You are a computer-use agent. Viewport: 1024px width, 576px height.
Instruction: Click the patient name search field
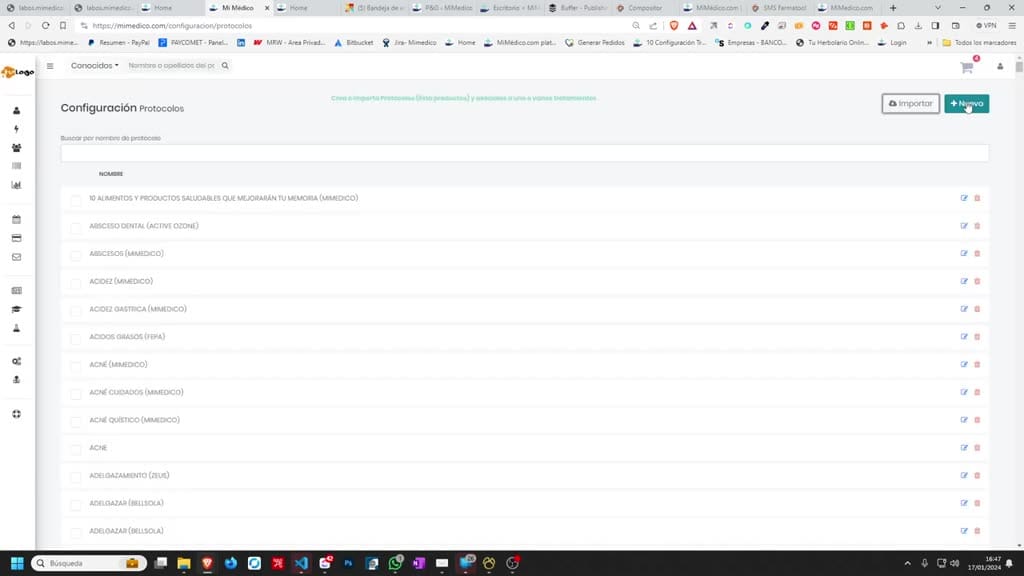tap(172, 65)
